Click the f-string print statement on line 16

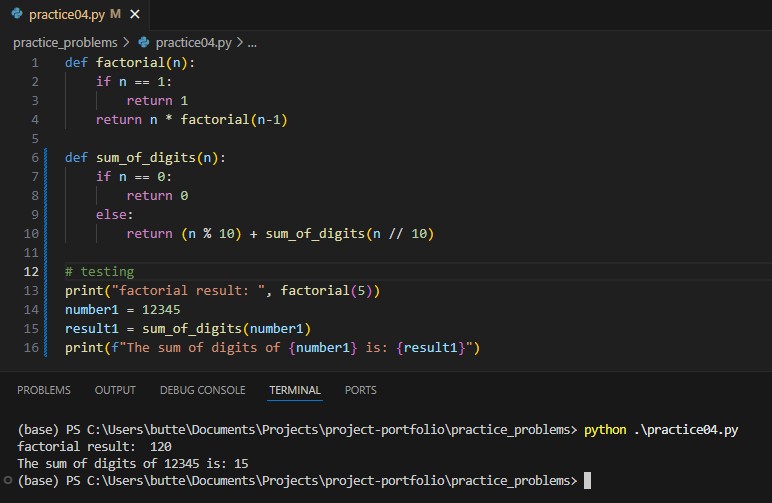click(272, 347)
